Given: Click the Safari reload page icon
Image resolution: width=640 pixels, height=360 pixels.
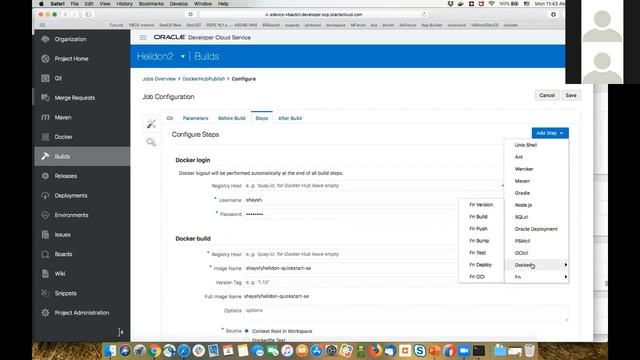Looking at the screenshot, I should [x=424, y=14].
